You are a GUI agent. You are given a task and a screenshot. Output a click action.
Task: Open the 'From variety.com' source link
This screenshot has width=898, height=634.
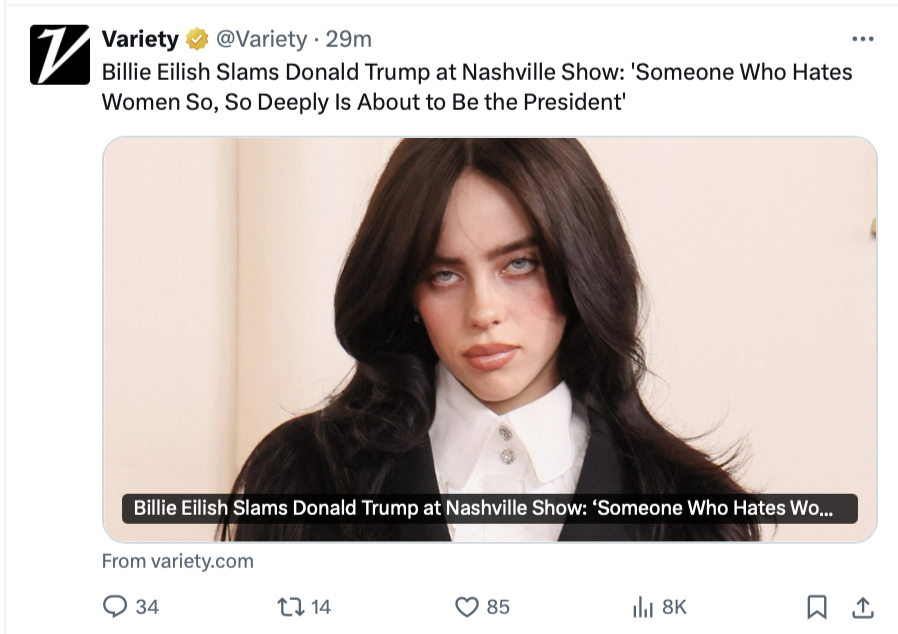tap(178, 561)
